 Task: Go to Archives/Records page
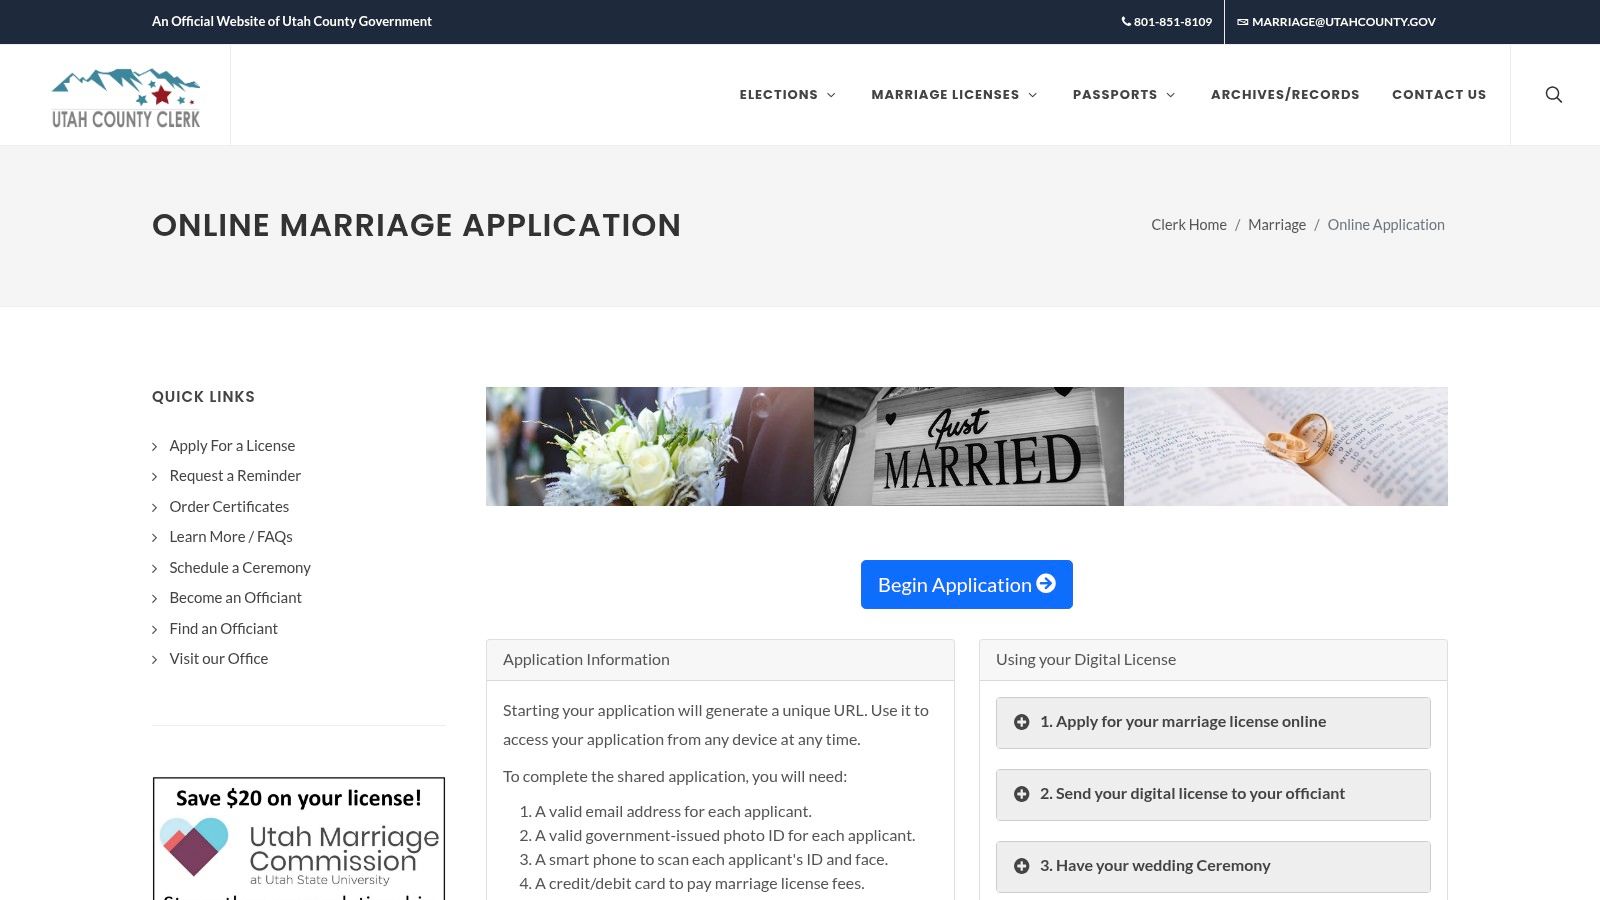coord(1285,95)
